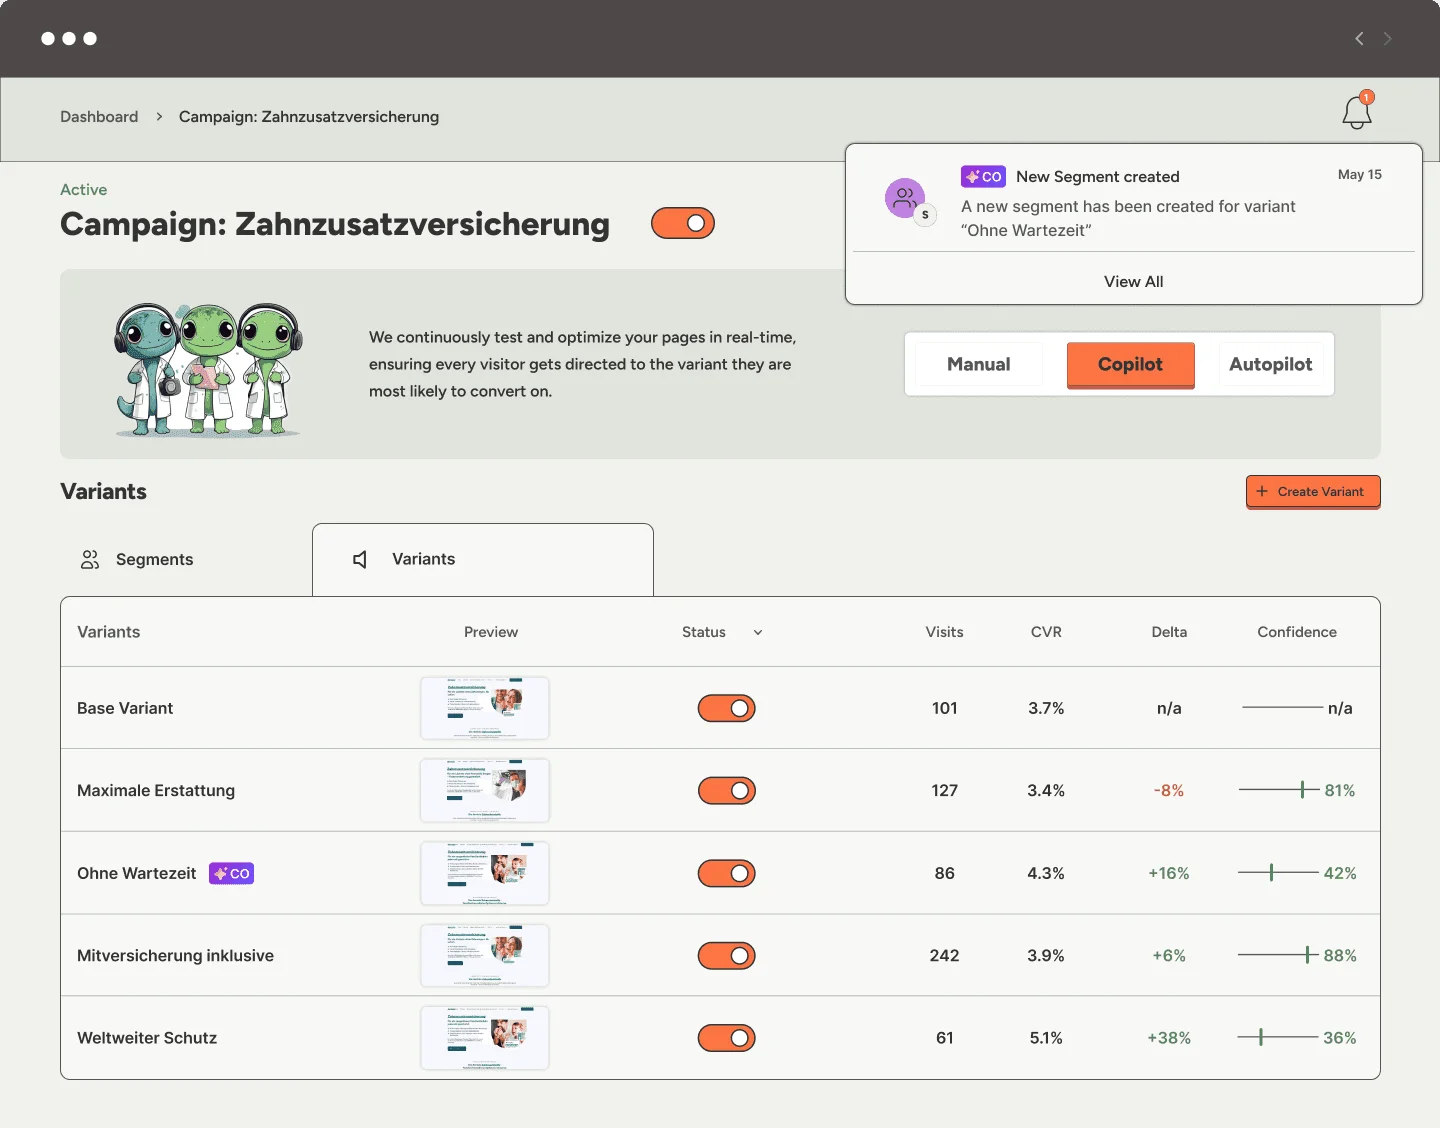Open the Maximale Erstattung preview thumbnail
This screenshot has height=1128, width=1440.
coord(485,790)
